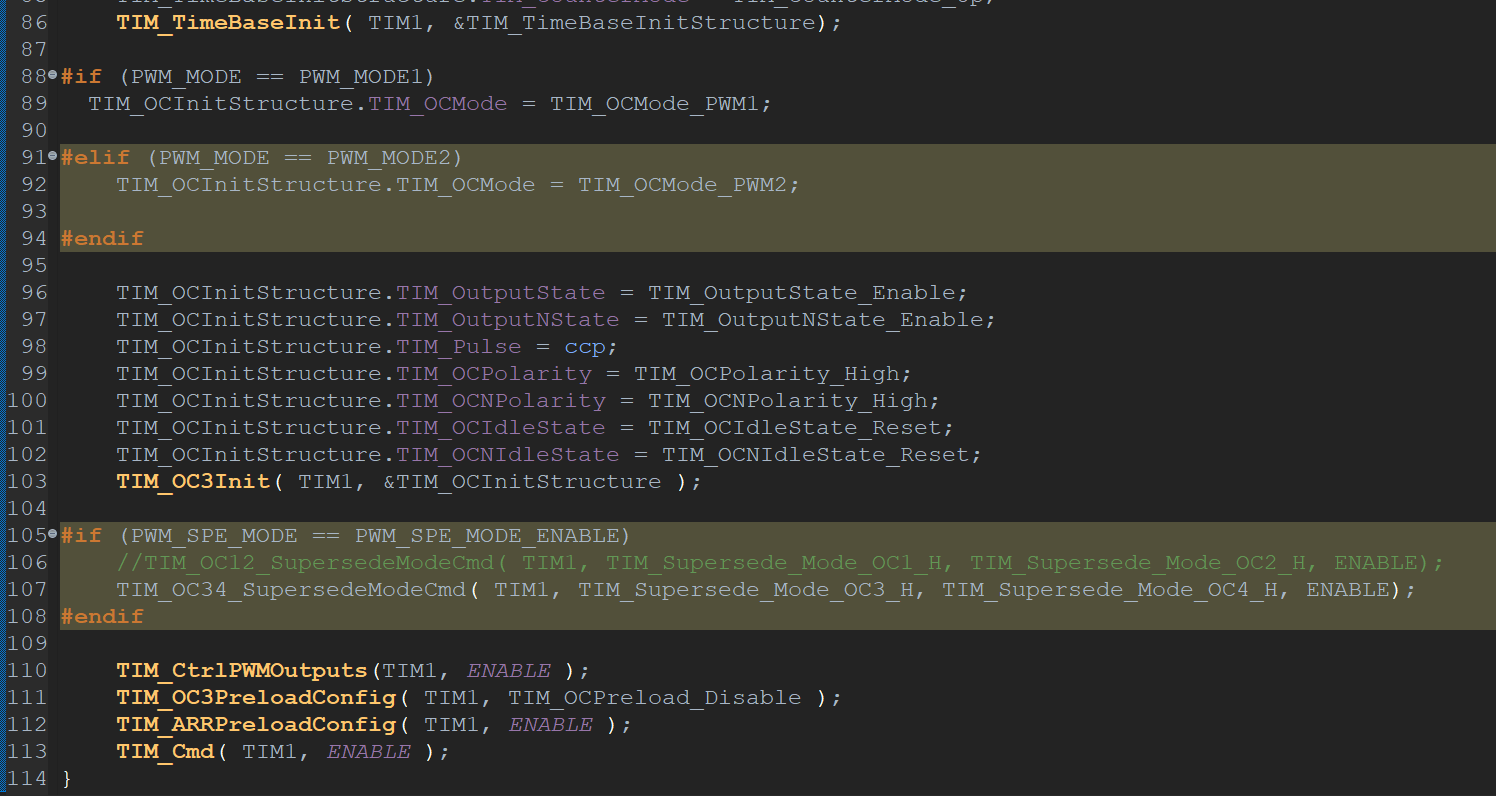This screenshot has width=1496, height=796.
Task: Click the #endif directive on line 108
Action: [x=102, y=617]
